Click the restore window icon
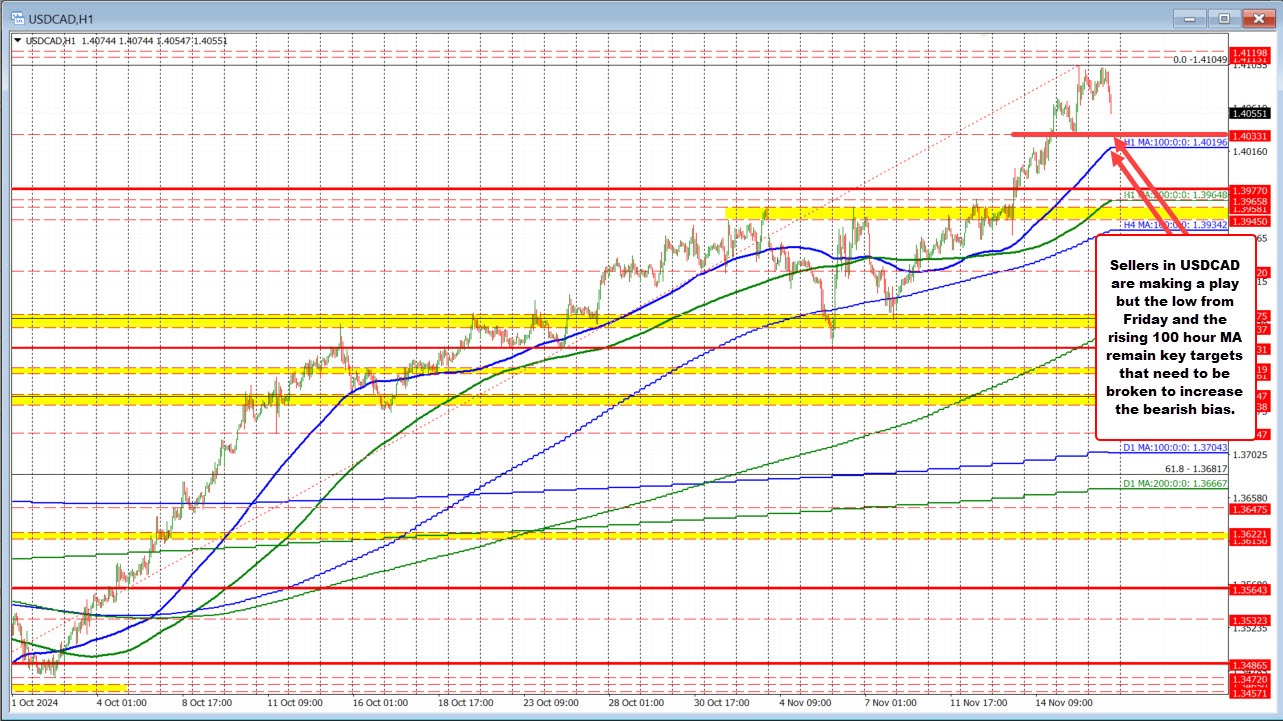1283x721 pixels. tap(1223, 17)
